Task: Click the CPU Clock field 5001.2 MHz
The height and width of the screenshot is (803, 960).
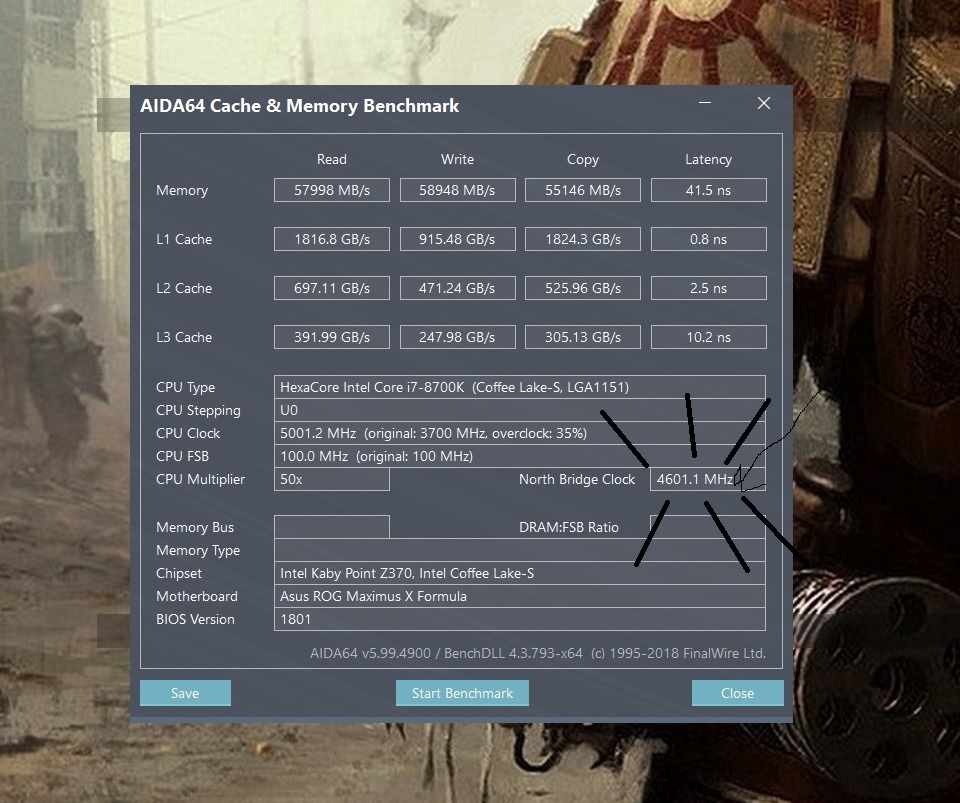Action: click(x=520, y=433)
